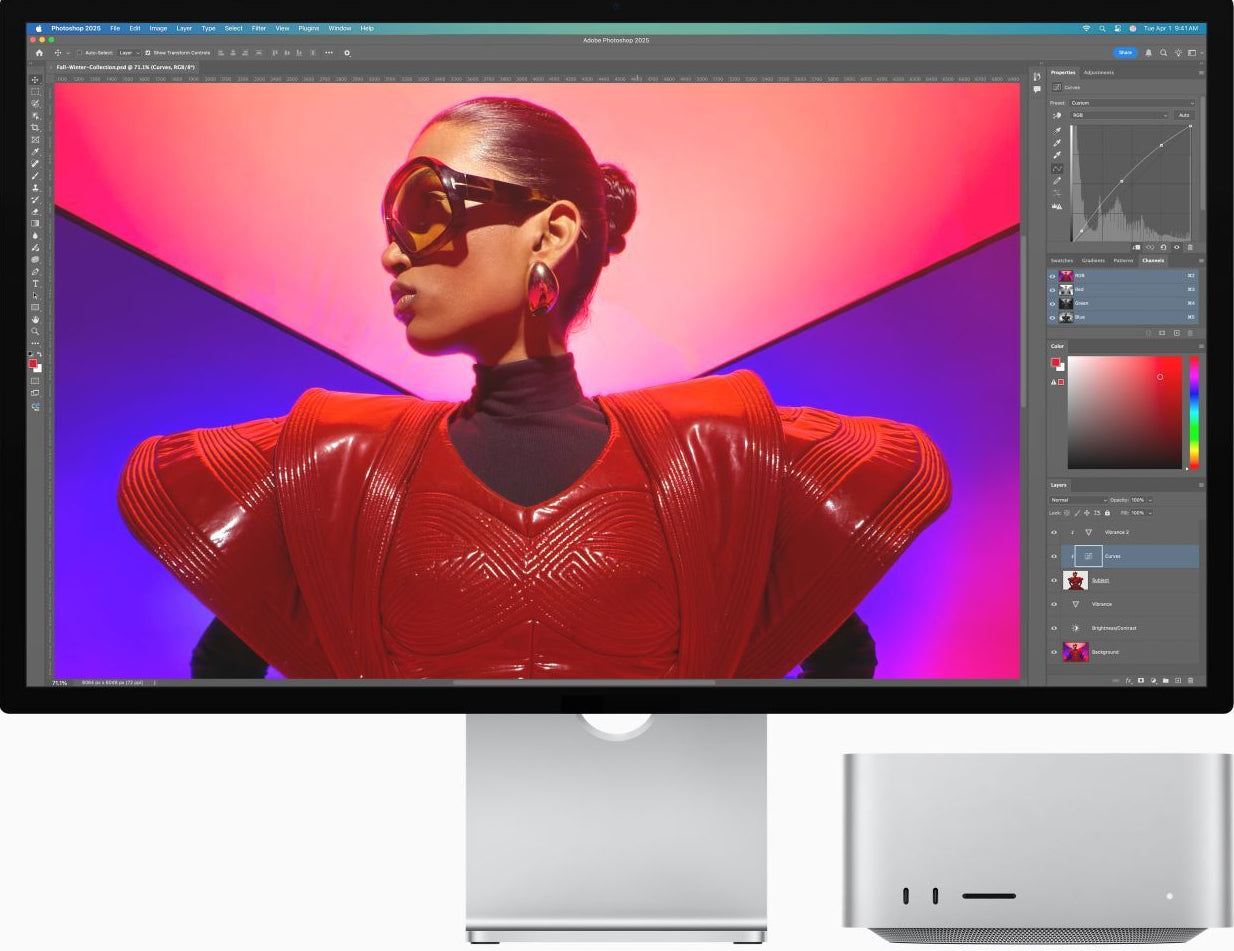
Task: Hide the Background layer
Action: pyautogui.click(x=1054, y=652)
